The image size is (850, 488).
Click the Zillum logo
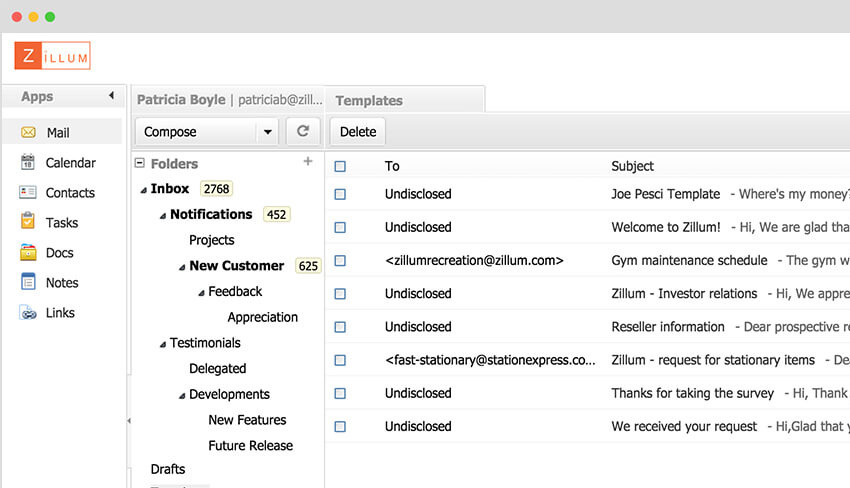click(53, 55)
